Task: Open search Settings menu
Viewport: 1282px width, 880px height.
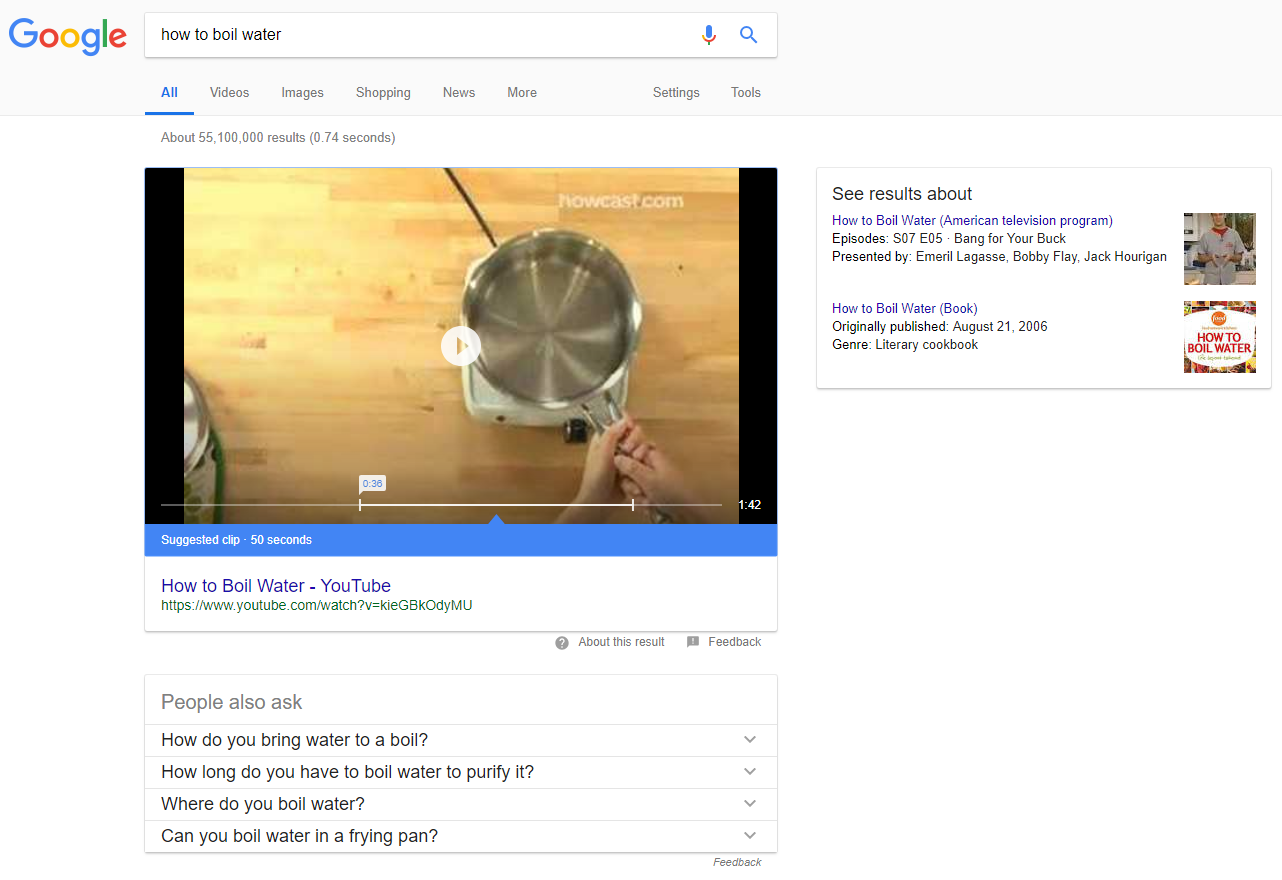Action: point(676,92)
